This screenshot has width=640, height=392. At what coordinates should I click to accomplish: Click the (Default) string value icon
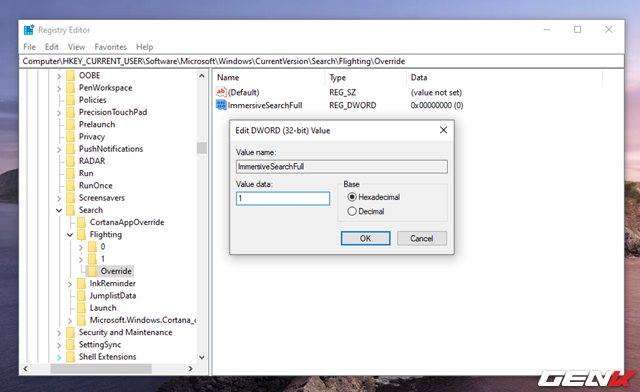[221, 92]
